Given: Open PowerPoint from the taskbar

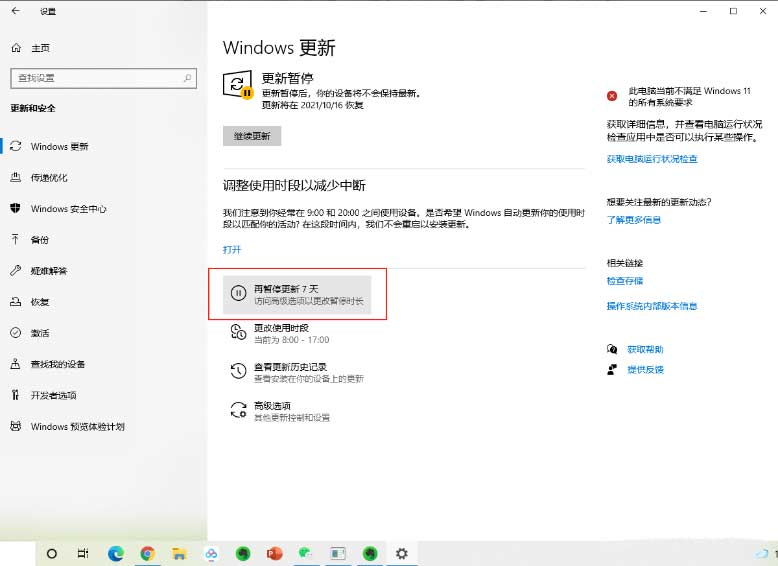Looking at the screenshot, I should click(274, 554).
